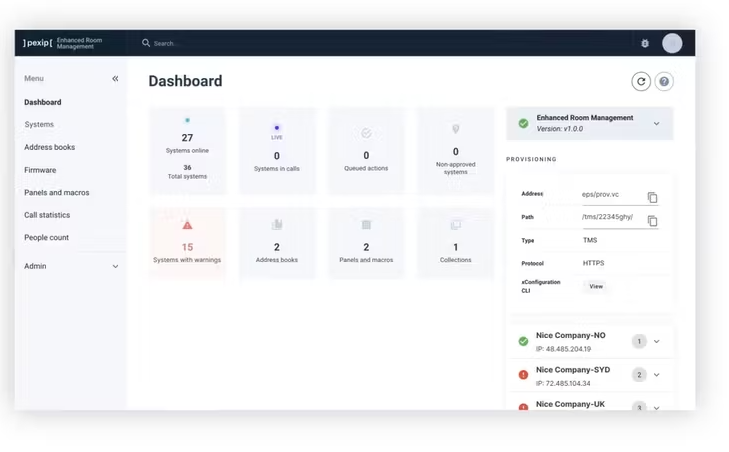Image resolution: width=729 pixels, height=452 pixels.
Task: Open help with the question mark icon
Action: point(664,81)
